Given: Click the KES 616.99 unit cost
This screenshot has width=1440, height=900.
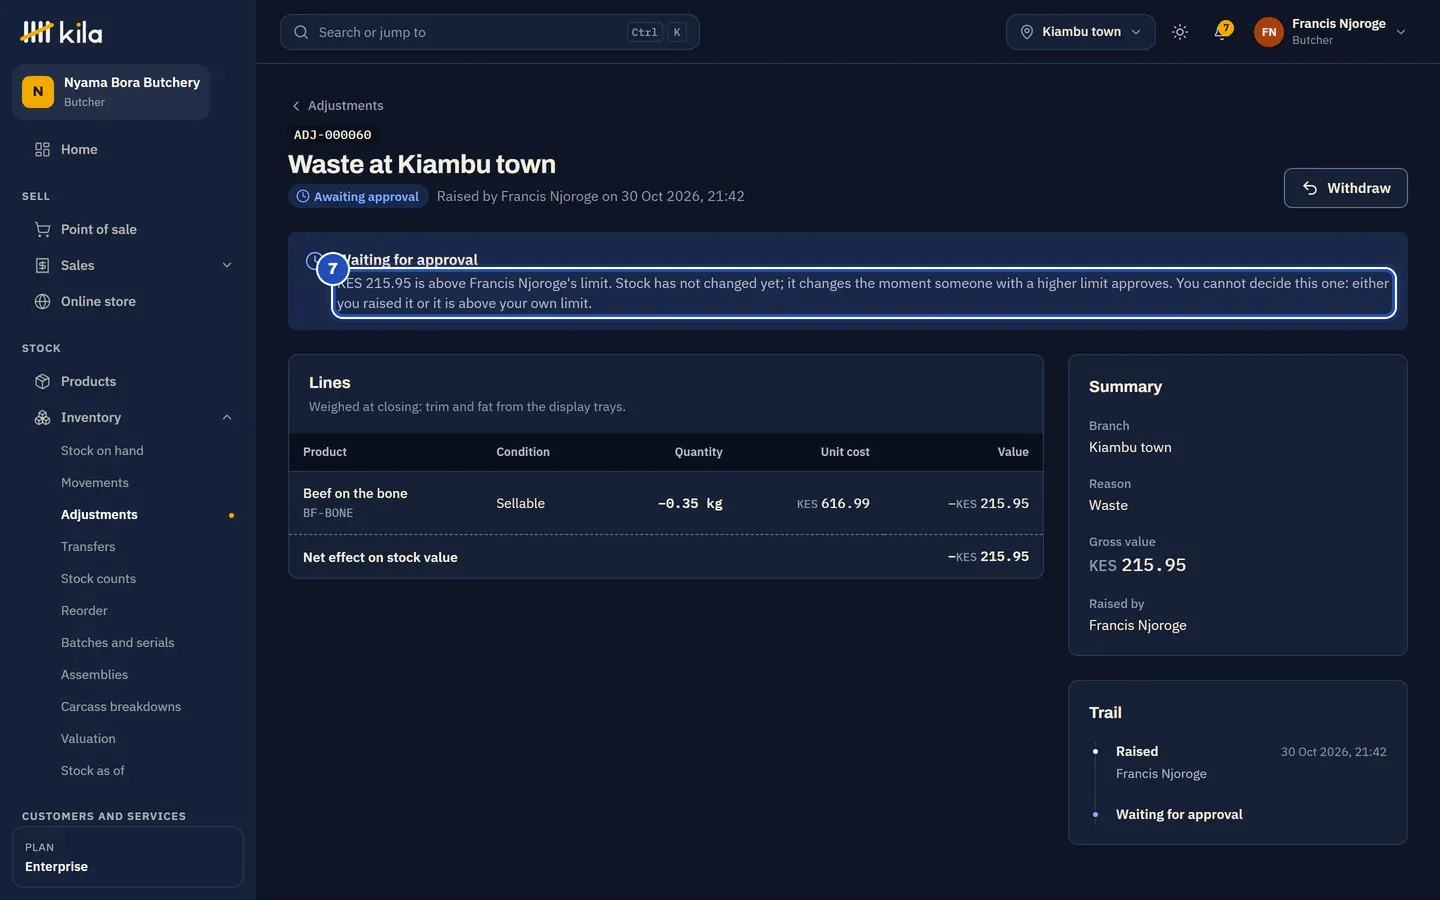Looking at the screenshot, I should [833, 503].
